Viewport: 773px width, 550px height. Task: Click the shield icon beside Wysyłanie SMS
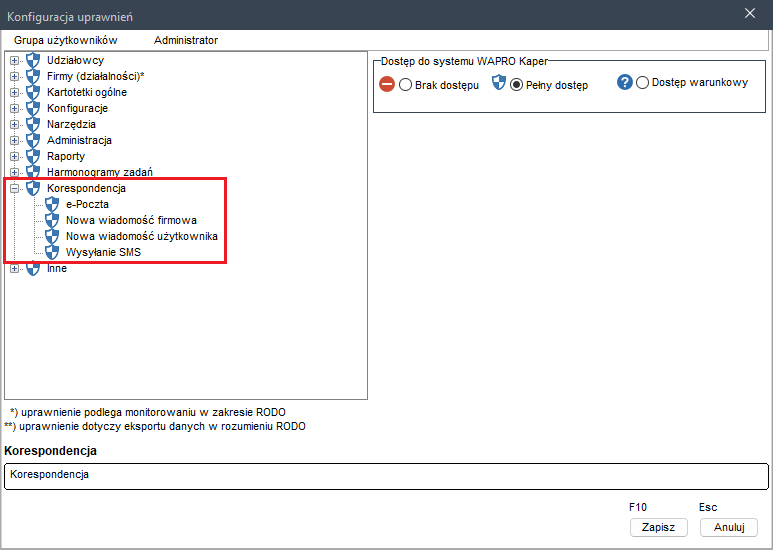53,252
